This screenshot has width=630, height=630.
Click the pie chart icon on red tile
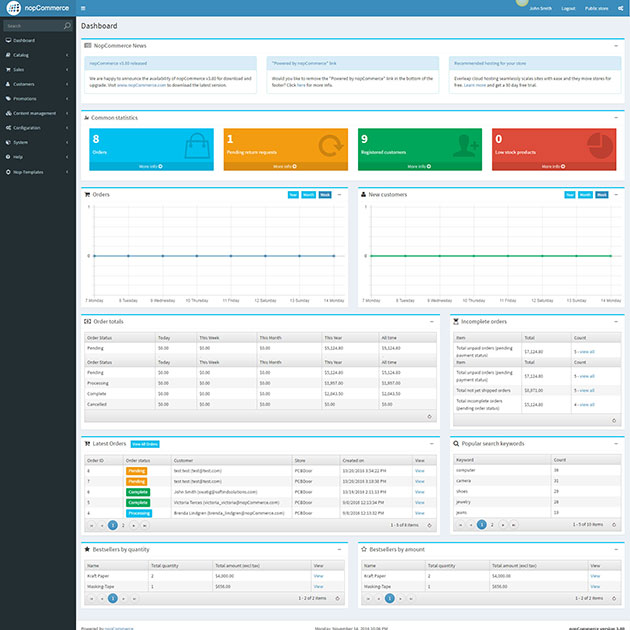tap(599, 145)
